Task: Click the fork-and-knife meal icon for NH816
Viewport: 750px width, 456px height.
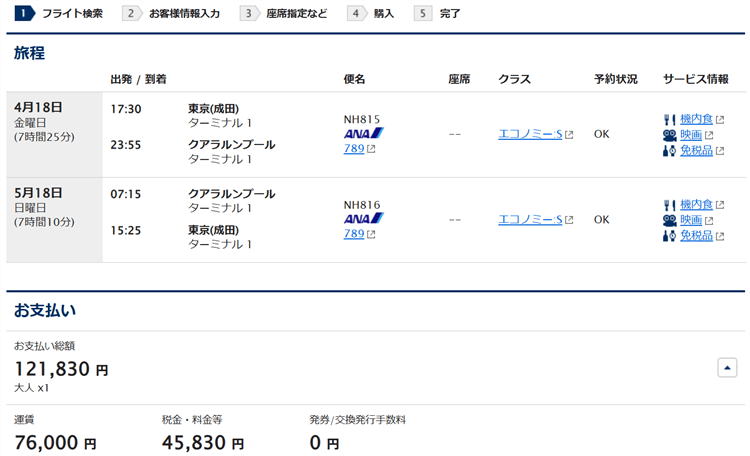Action: 670,205
